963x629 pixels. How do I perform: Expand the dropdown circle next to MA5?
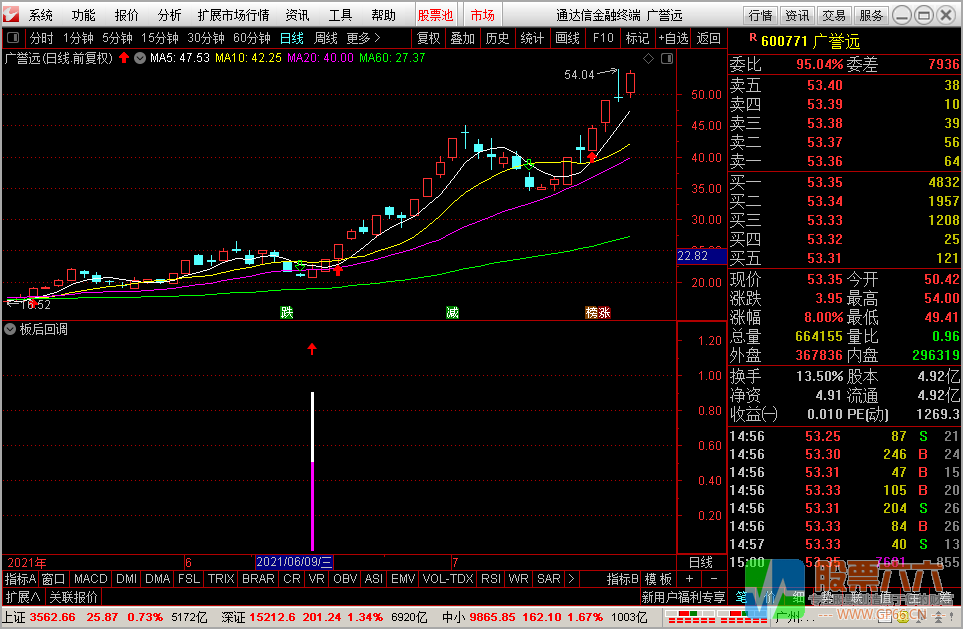[x=140, y=58]
